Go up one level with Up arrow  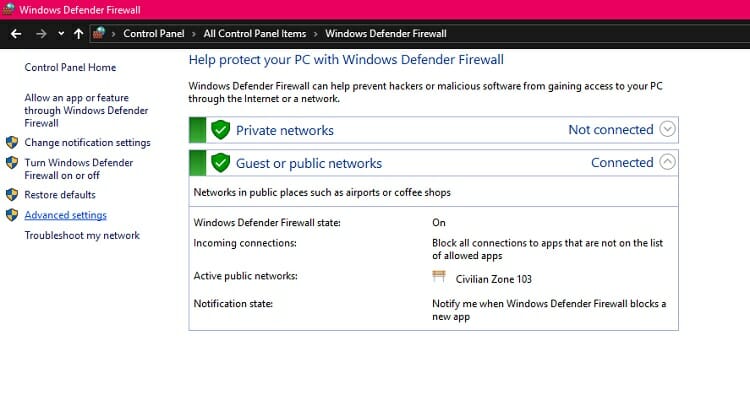click(x=78, y=34)
